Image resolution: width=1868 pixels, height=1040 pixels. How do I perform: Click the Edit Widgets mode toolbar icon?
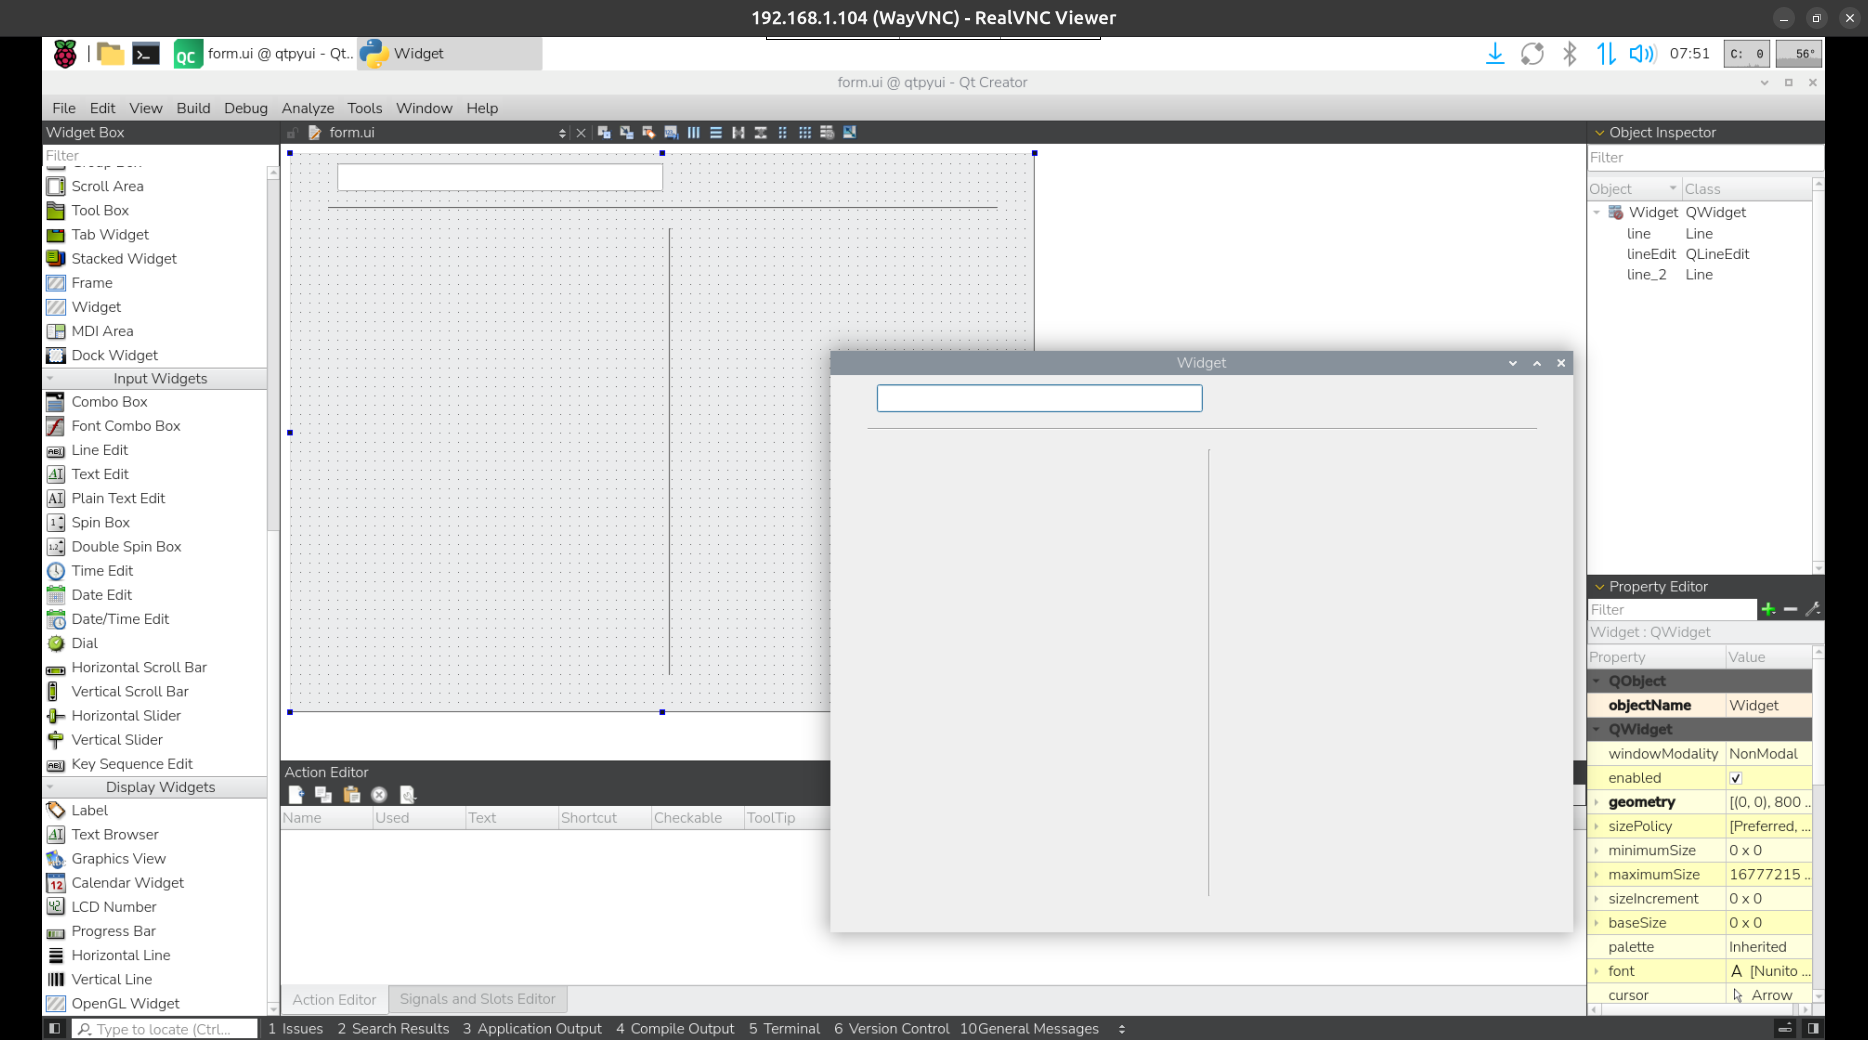pyautogui.click(x=604, y=132)
